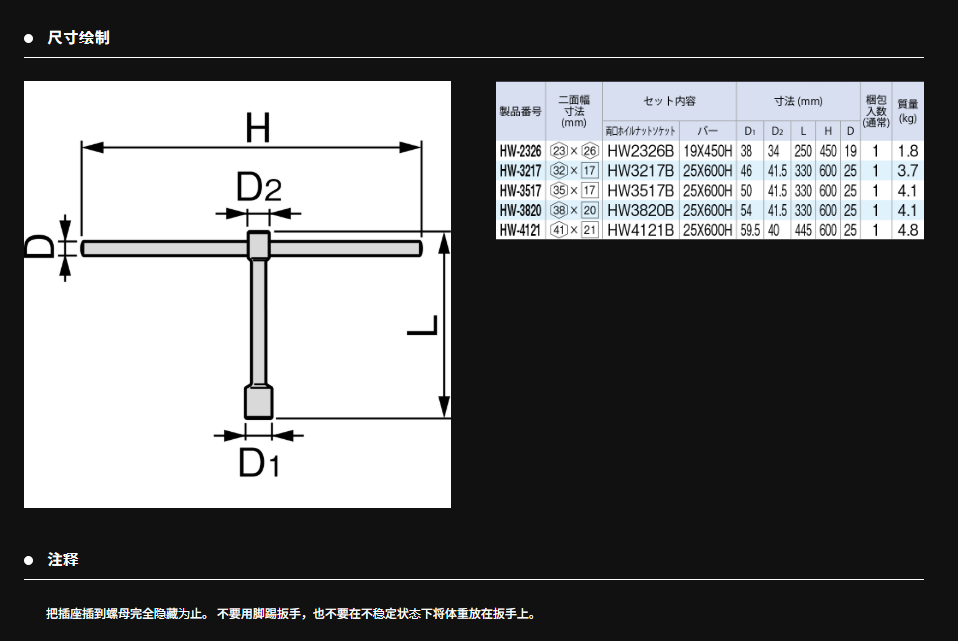Click the bullet beside 注释 heading
Viewport: 958px width, 641px height.
[29, 560]
